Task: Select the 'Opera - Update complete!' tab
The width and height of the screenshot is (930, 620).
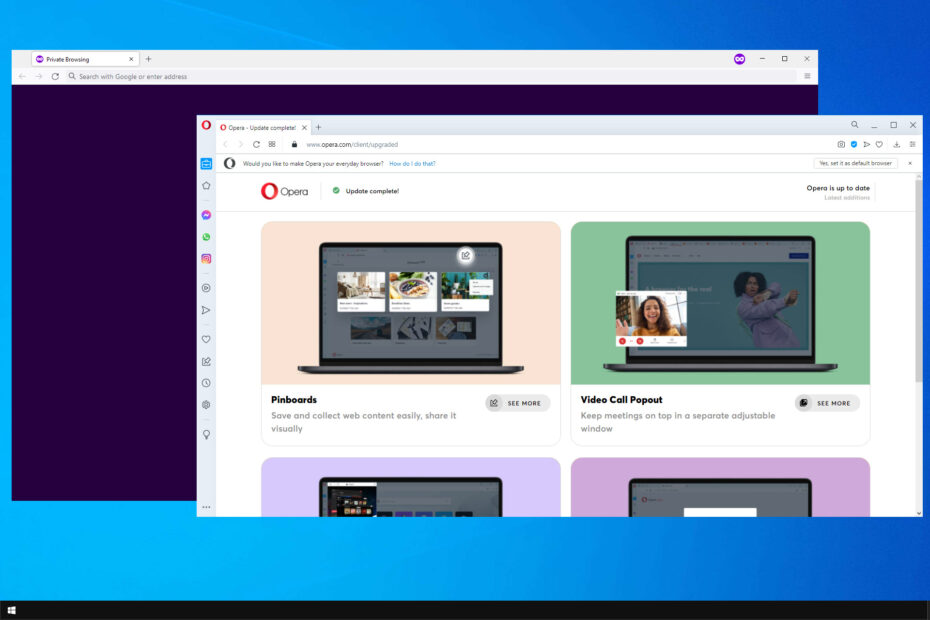Action: pyautogui.click(x=263, y=128)
